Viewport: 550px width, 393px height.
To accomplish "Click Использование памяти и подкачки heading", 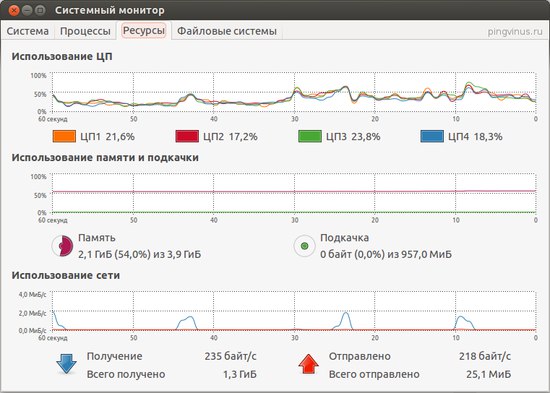I will [x=105, y=158].
